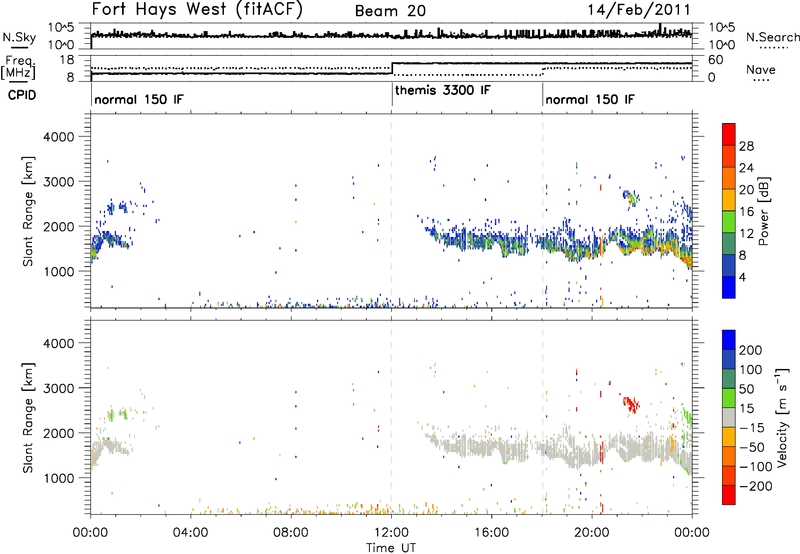Image resolution: width=800 pixels, height=554 pixels.
Task: Pick the light green segment of the power colorbar
Action: click(729, 221)
